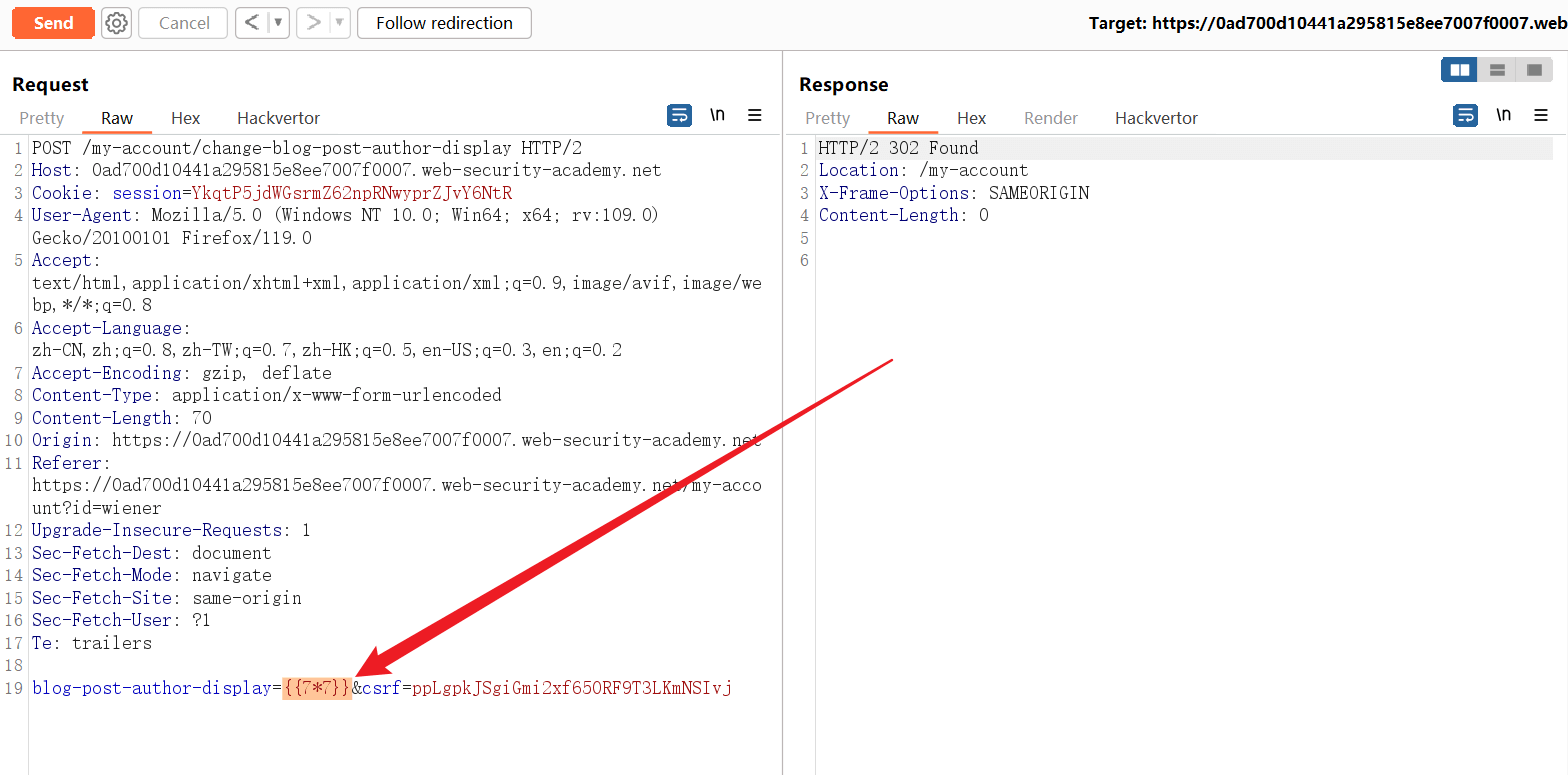The image size is (1568, 775).
Task: Select side-by-side split layout icon
Action: tap(1460, 70)
